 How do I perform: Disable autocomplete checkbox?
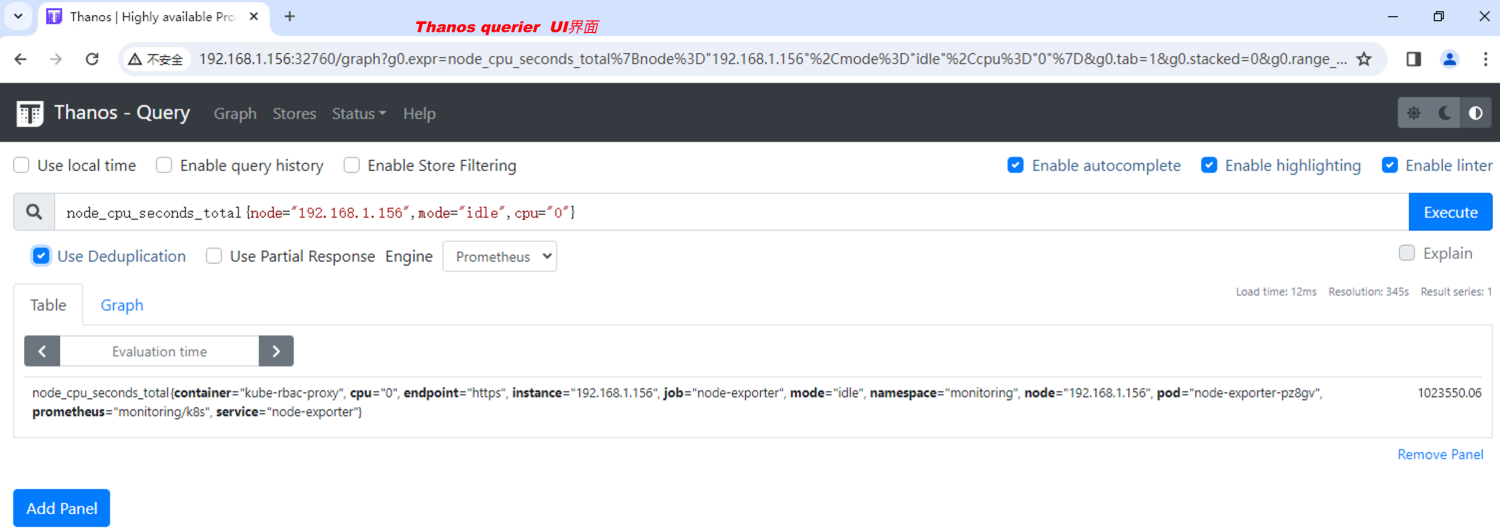click(x=1016, y=165)
